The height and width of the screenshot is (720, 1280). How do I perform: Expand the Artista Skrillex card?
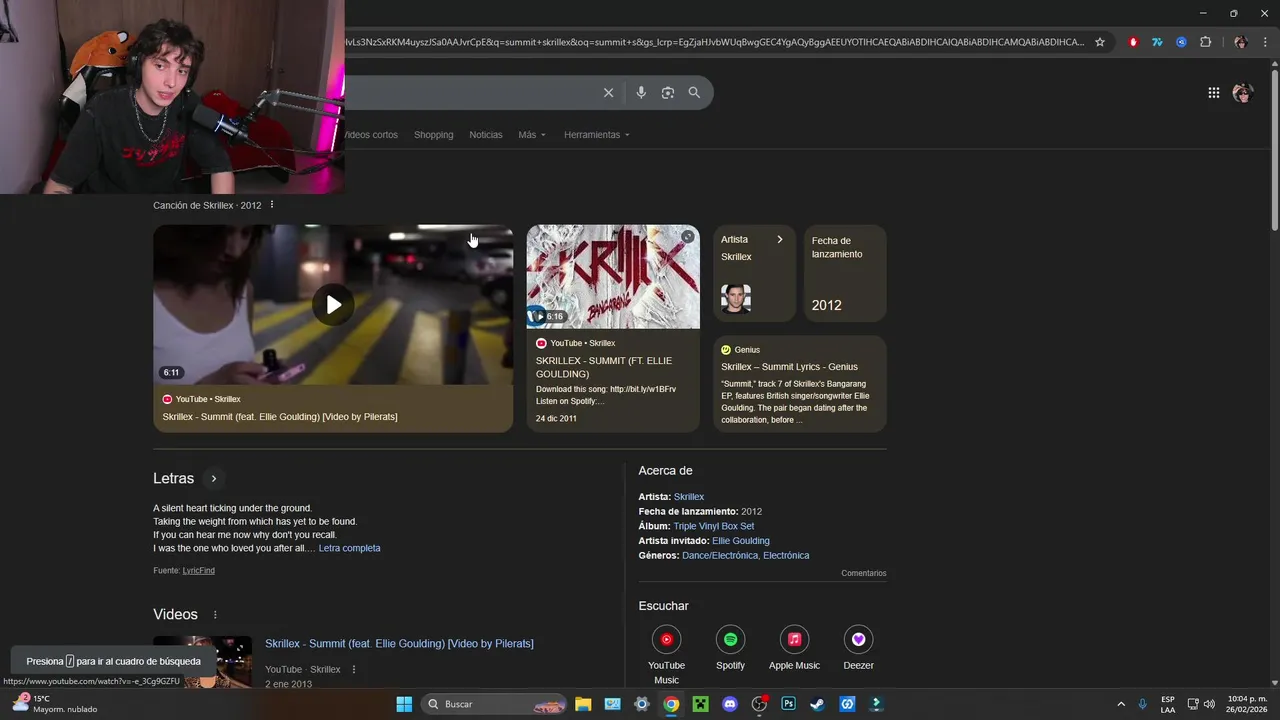pyautogui.click(x=754, y=273)
